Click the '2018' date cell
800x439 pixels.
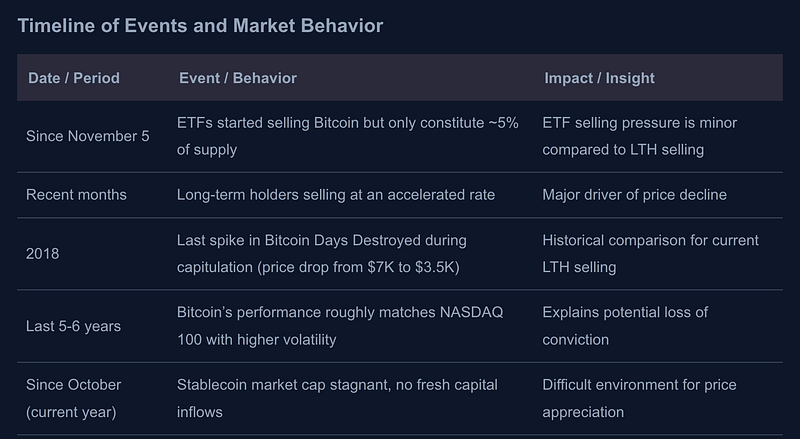click(43, 253)
